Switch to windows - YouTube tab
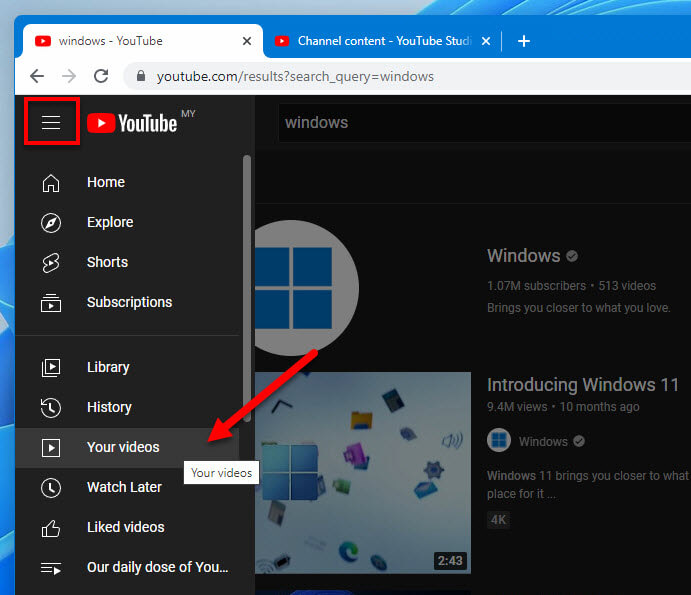The image size is (691, 595). click(x=143, y=41)
